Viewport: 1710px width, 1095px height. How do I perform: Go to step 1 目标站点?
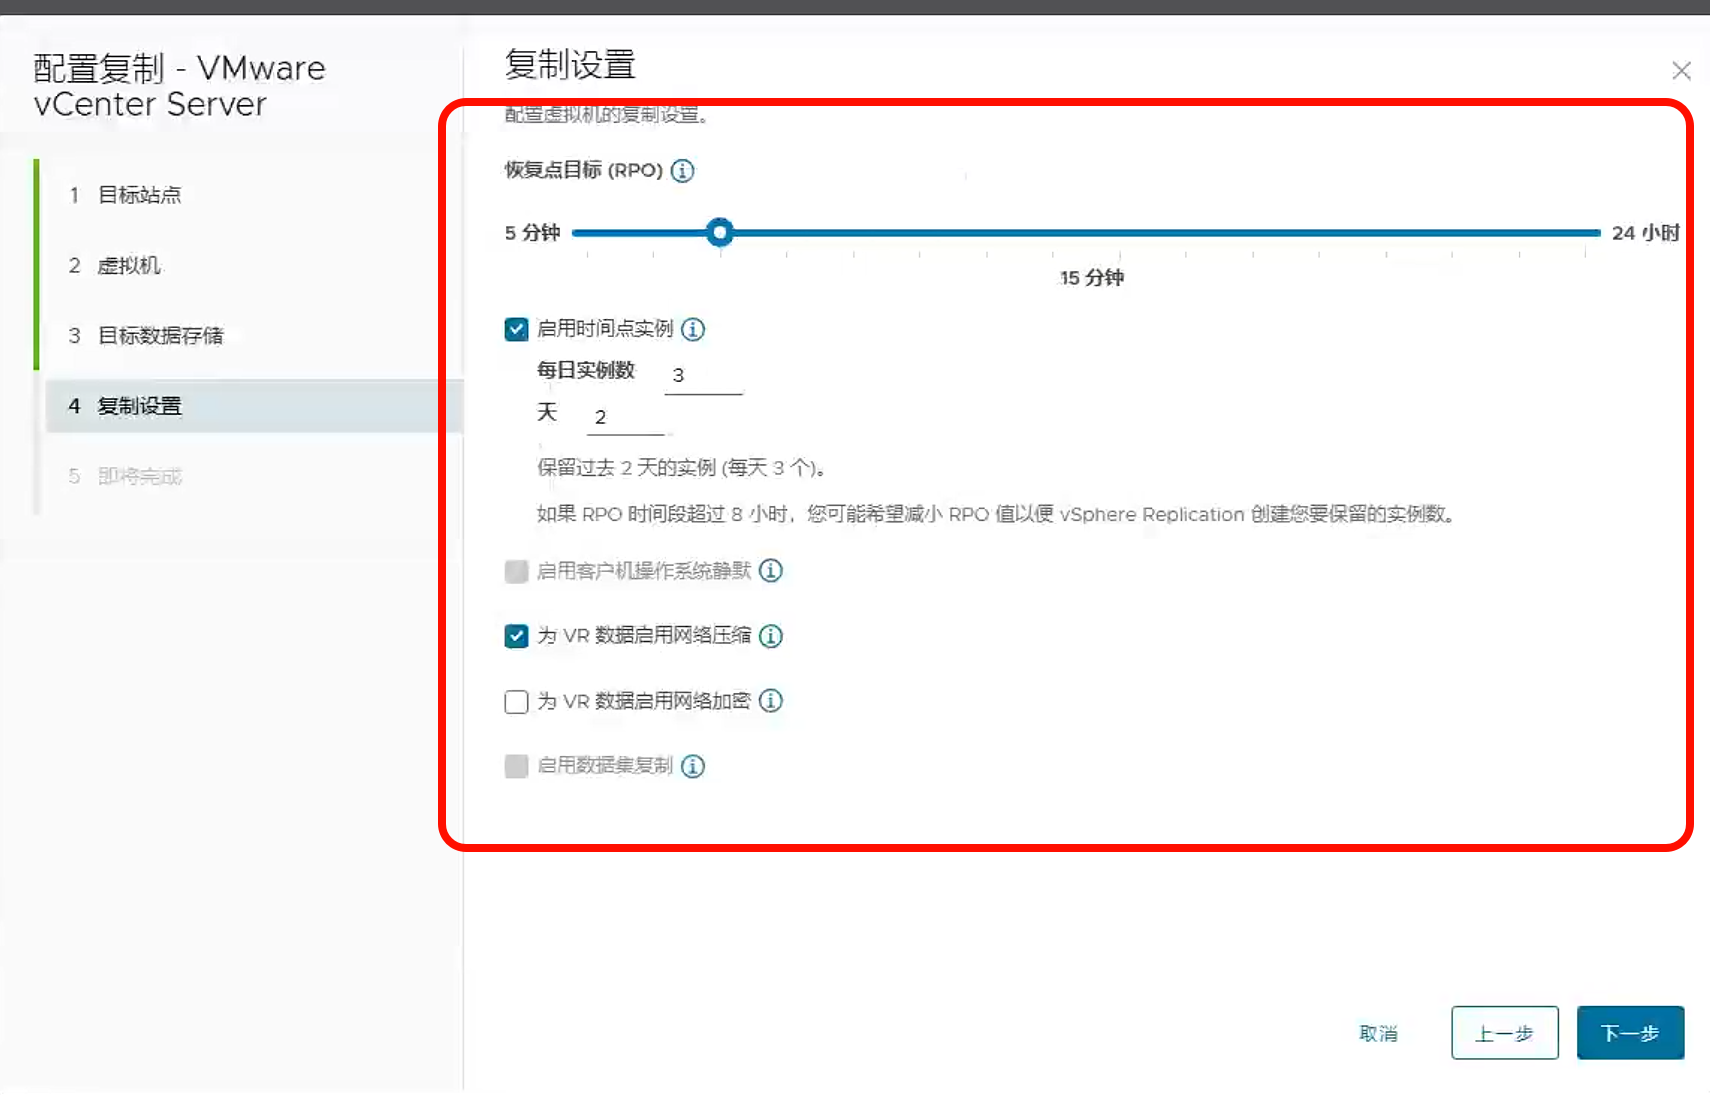139,195
